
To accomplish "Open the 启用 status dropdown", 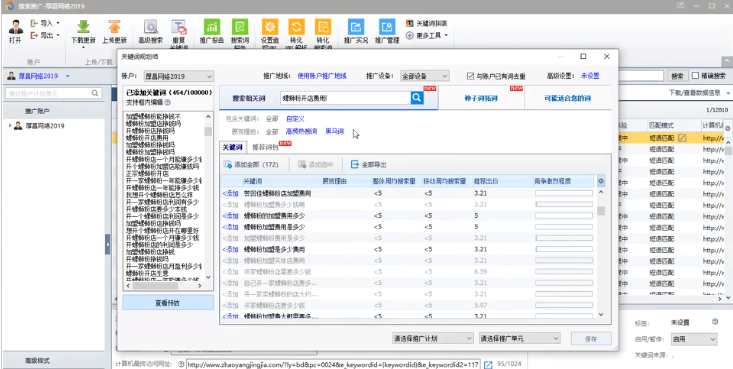I will click(x=693, y=339).
